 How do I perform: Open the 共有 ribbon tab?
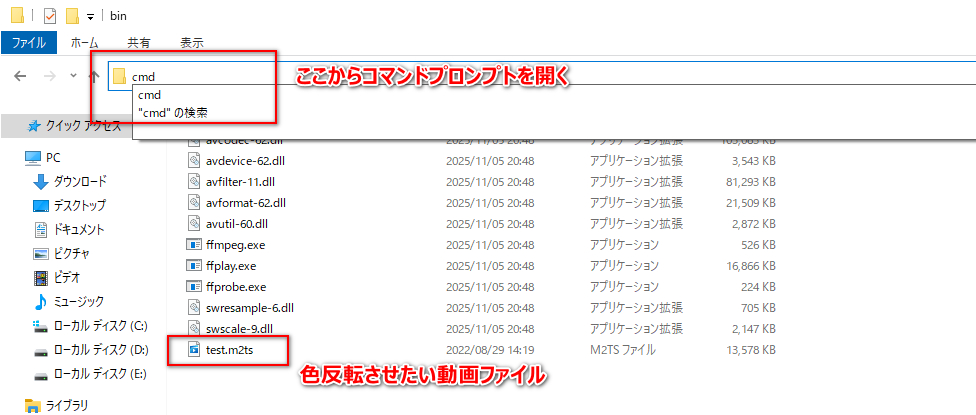[138, 43]
